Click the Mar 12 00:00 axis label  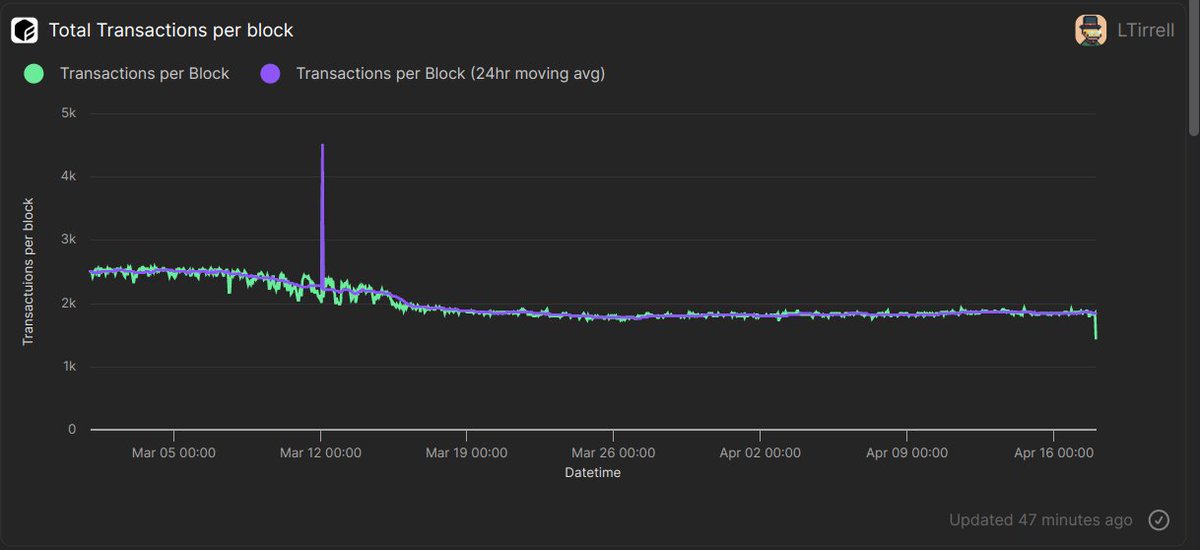click(321, 453)
